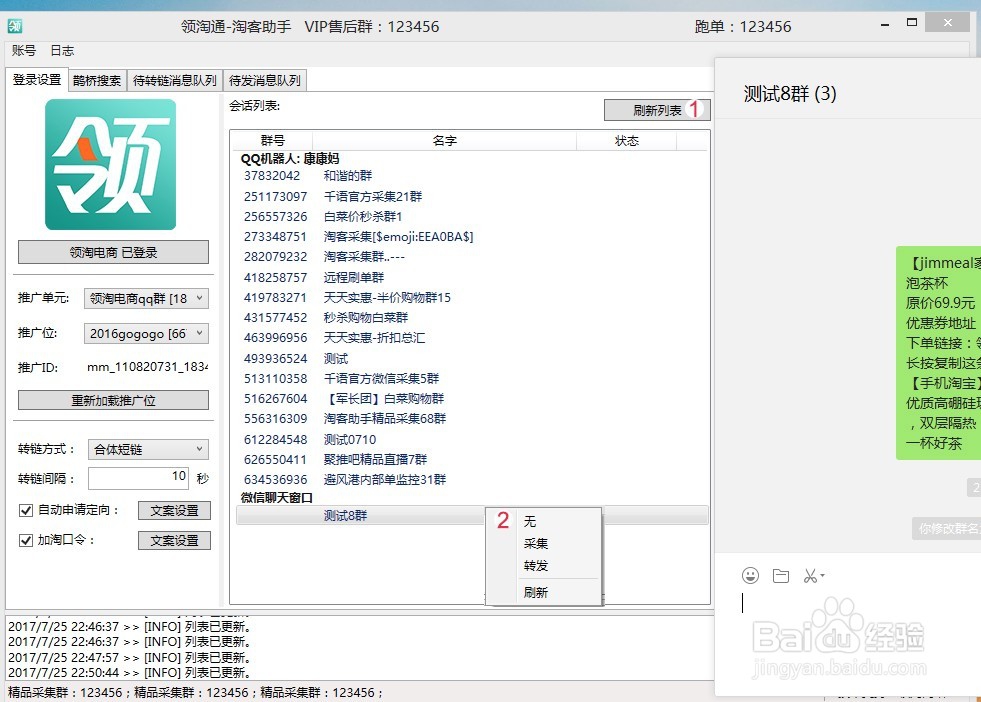Open the file/folder icon in the chat toolbar
This screenshot has width=981, height=702.
tap(783, 575)
